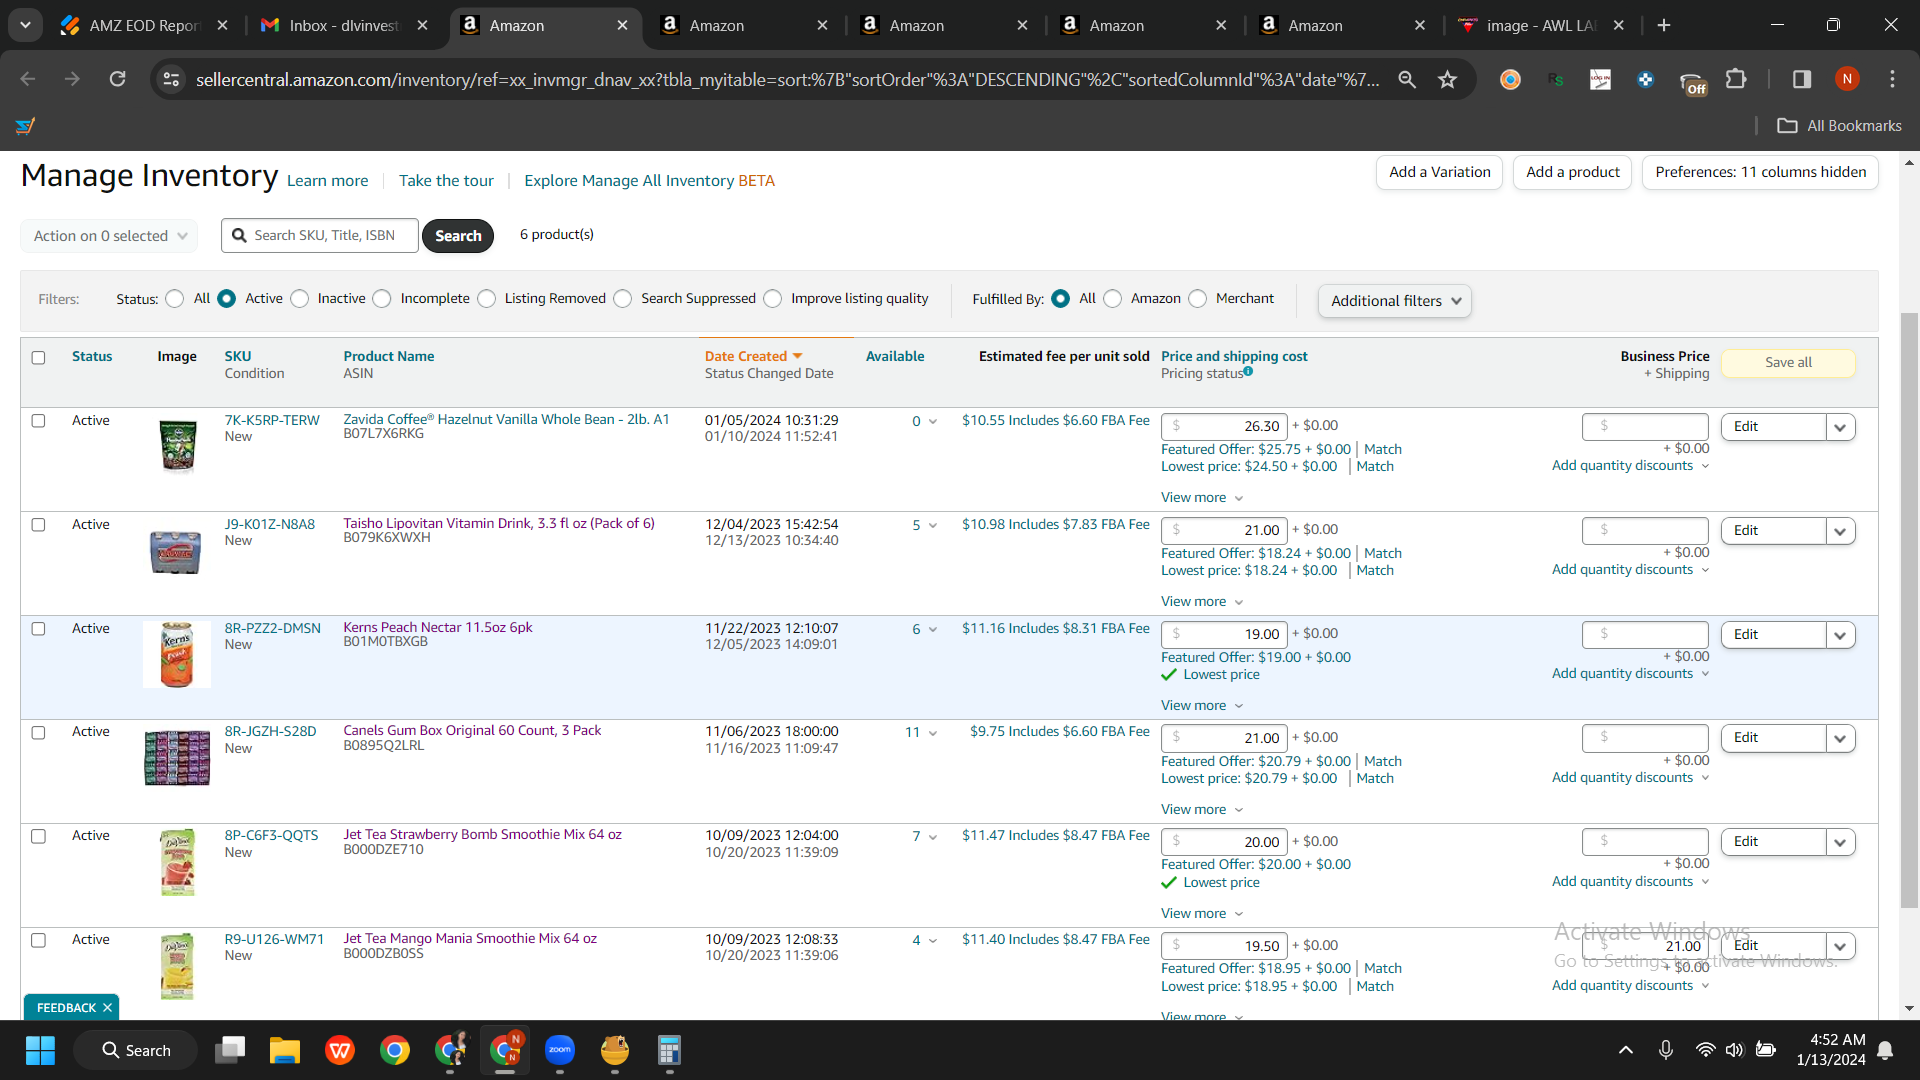Expand View more for Jet Tea Strawberry

click(x=1202, y=913)
